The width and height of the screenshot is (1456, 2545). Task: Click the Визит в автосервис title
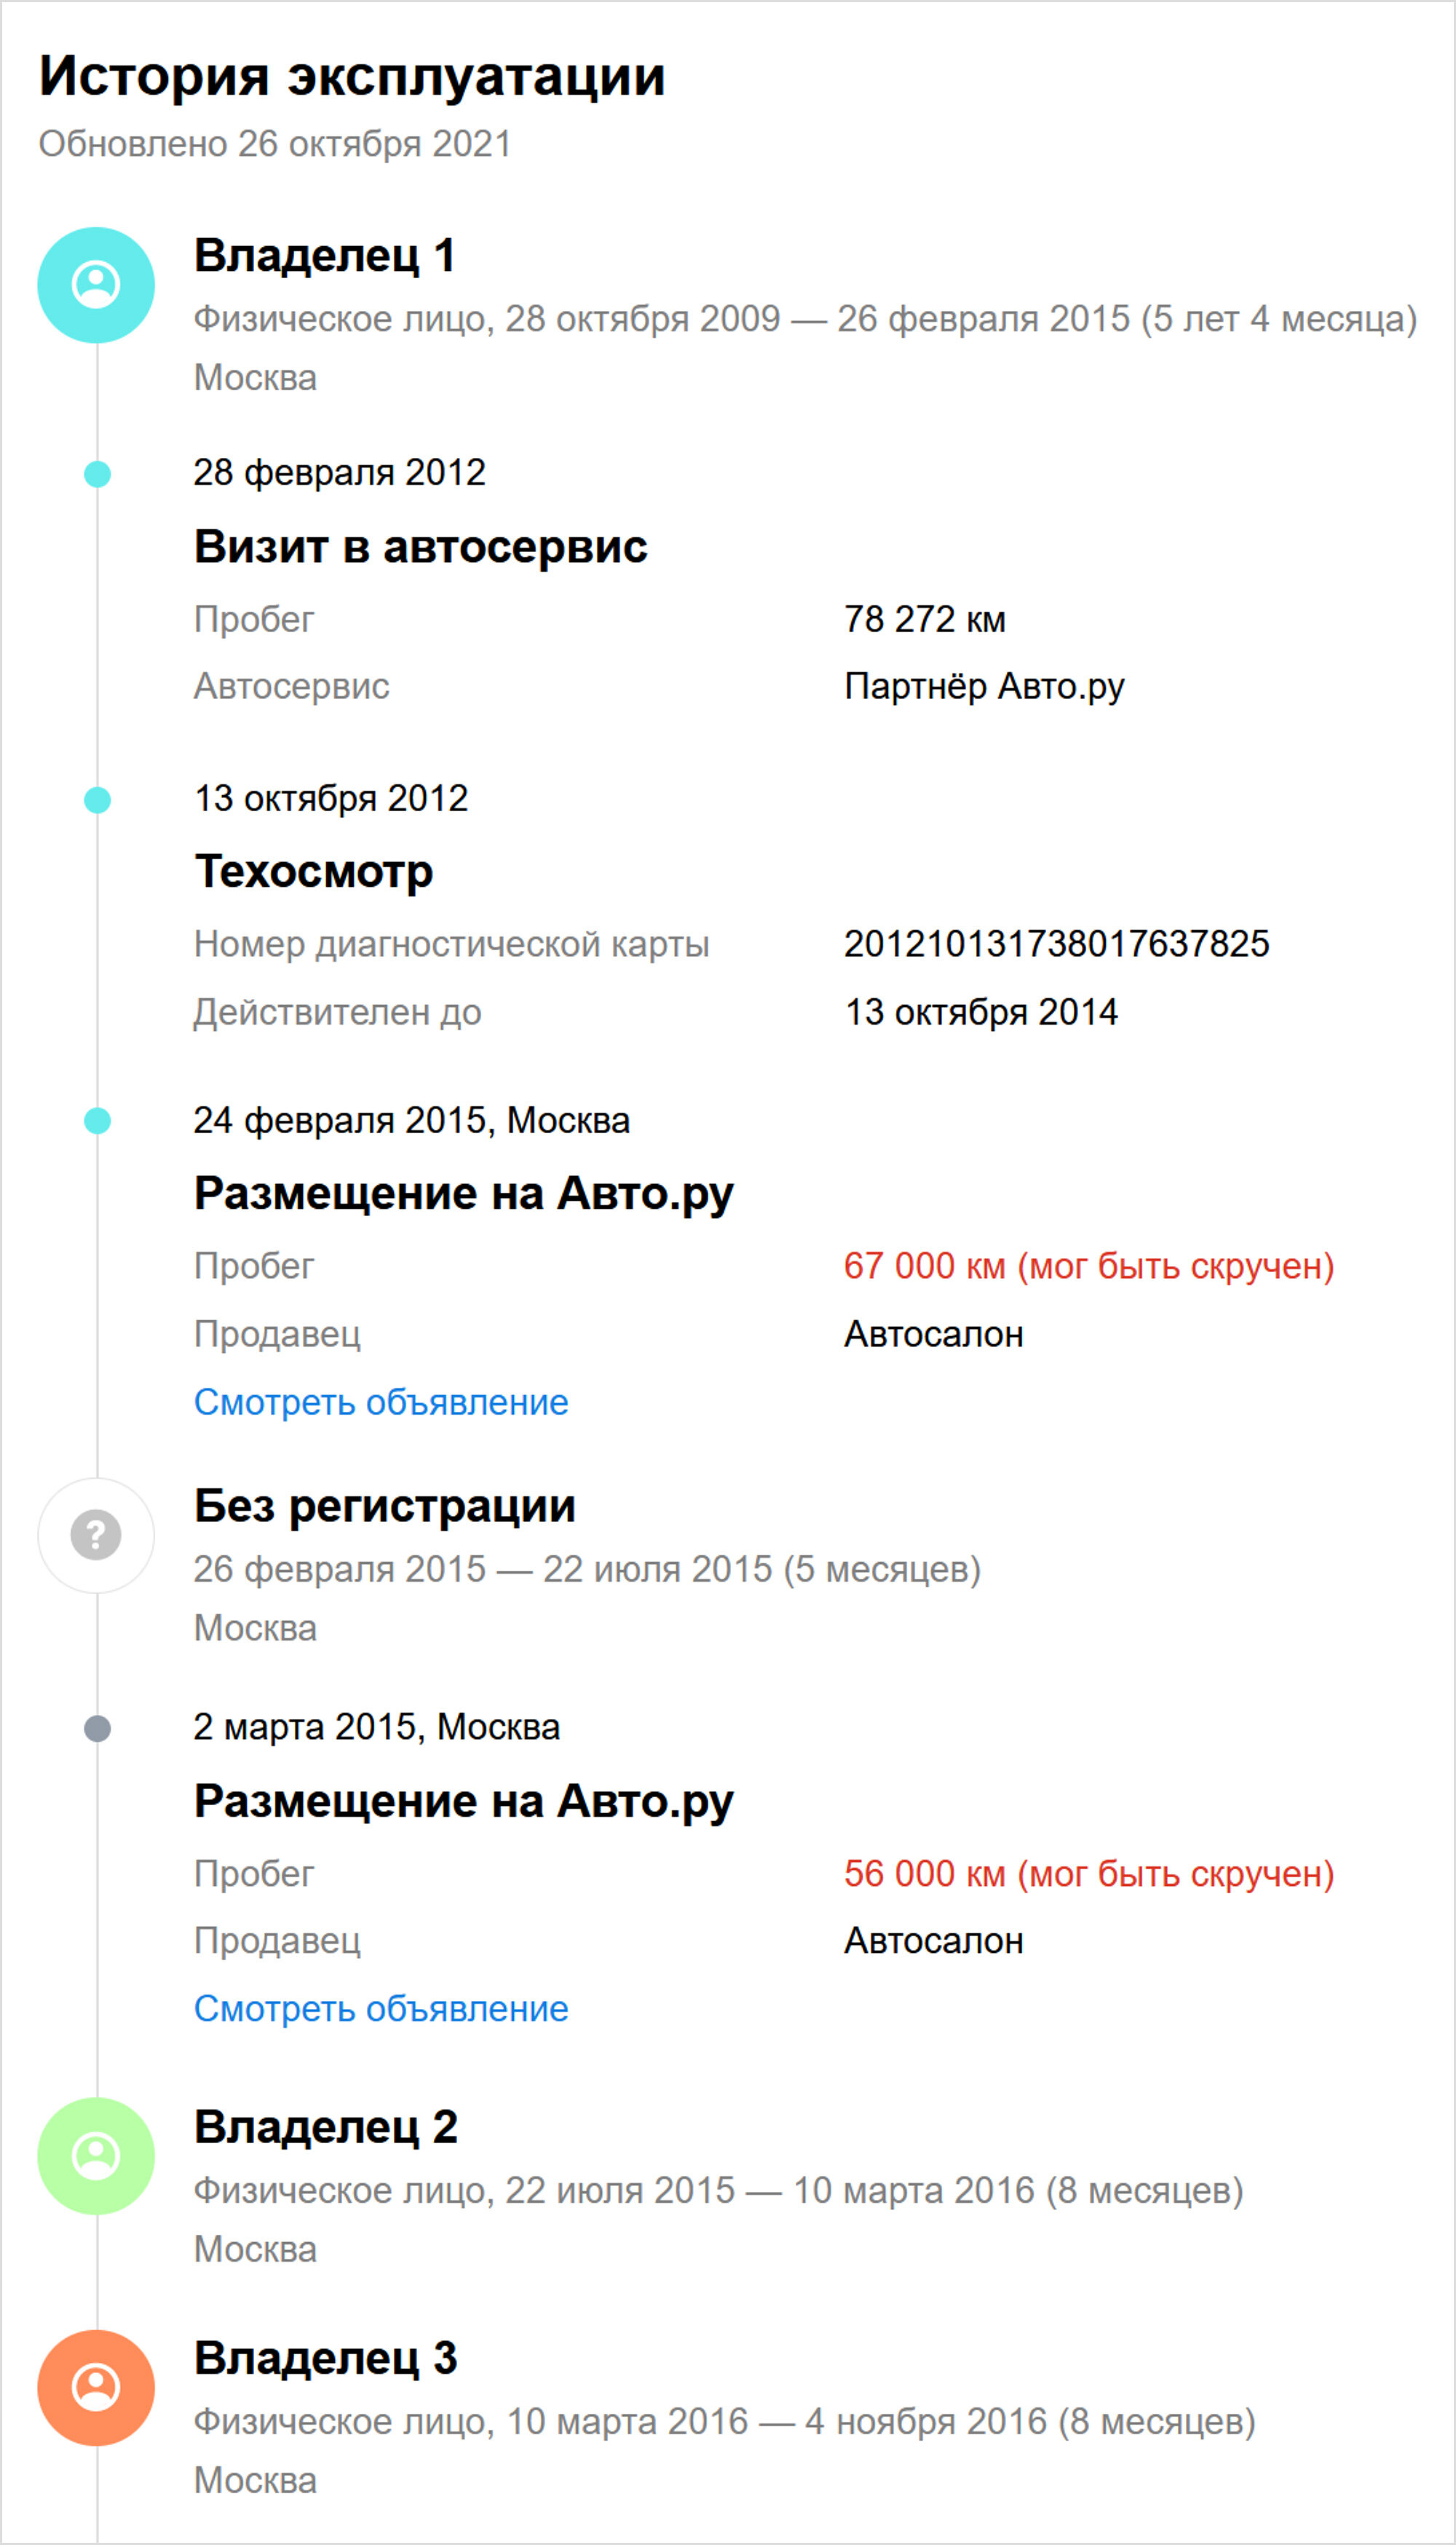(421, 547)
